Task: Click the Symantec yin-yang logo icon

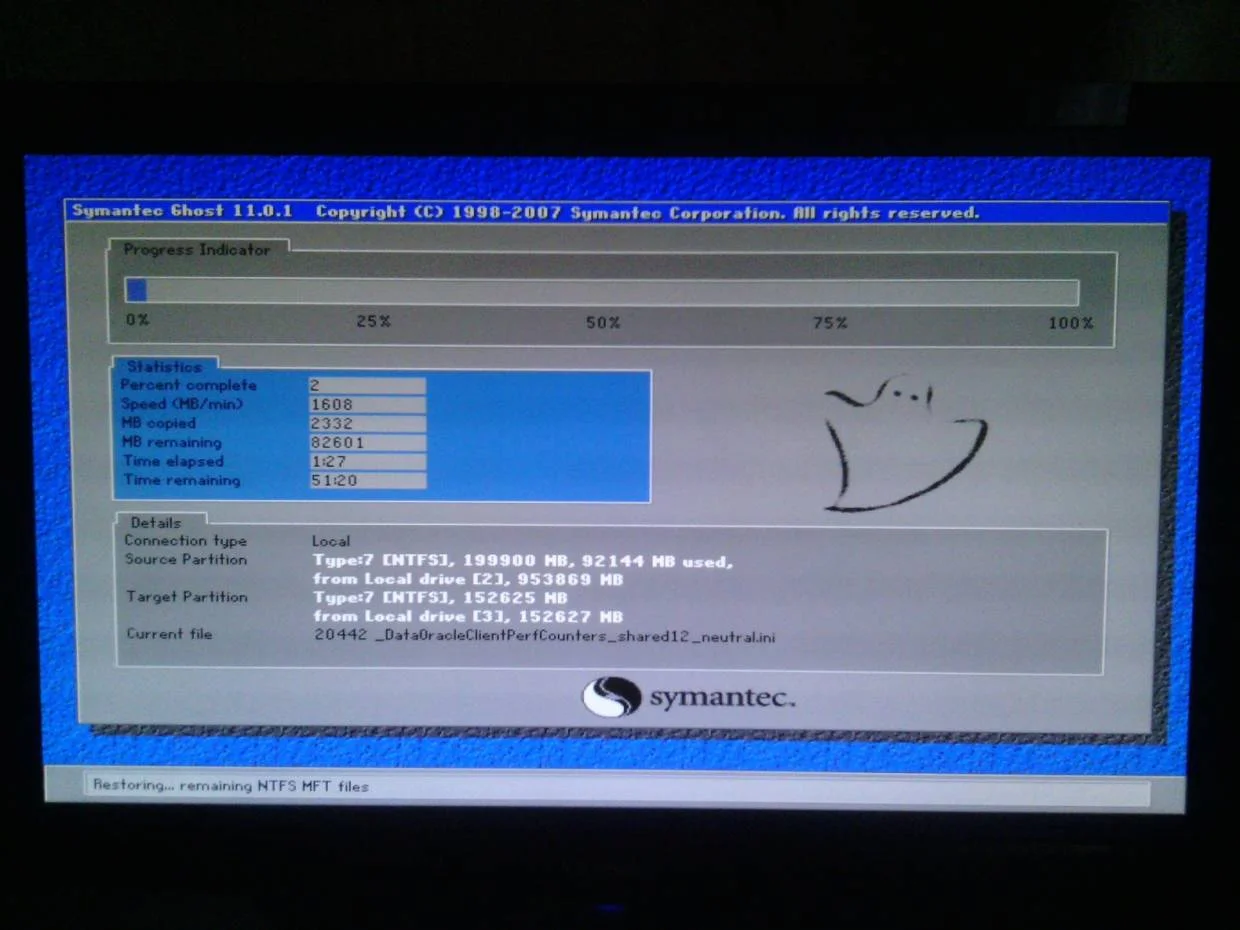Action: (x=611, y=697)
